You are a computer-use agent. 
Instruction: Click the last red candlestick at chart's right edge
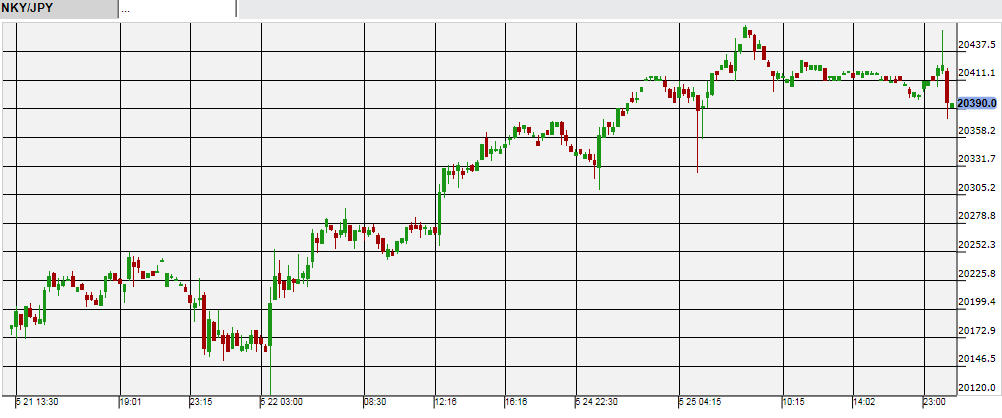point(947,86)
